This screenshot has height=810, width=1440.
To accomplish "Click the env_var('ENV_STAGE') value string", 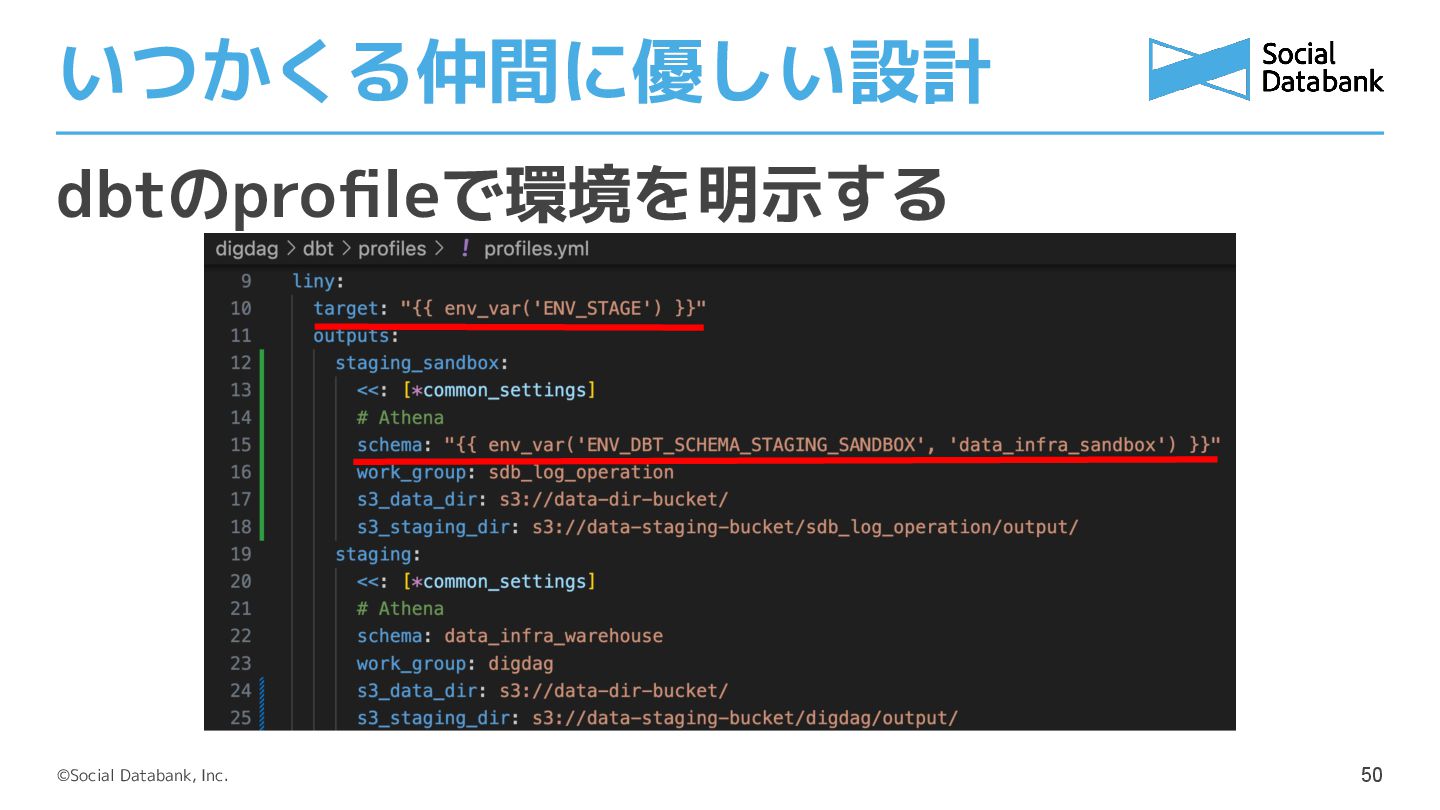I will click(x=553, y=308).
